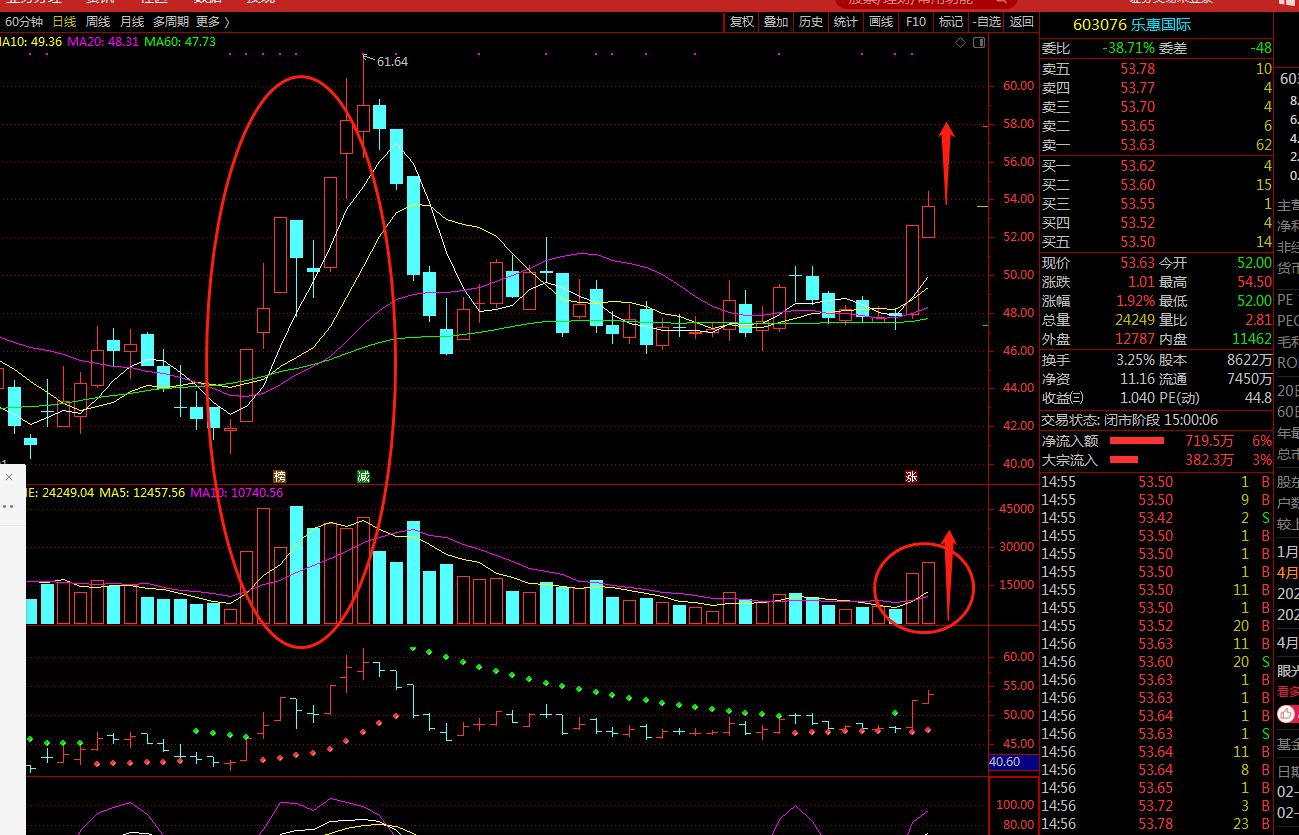The height and width of the screenshot is (835, 1299).
Task: Click the 榜 marker on chart bottom
Action: point(280,476)
